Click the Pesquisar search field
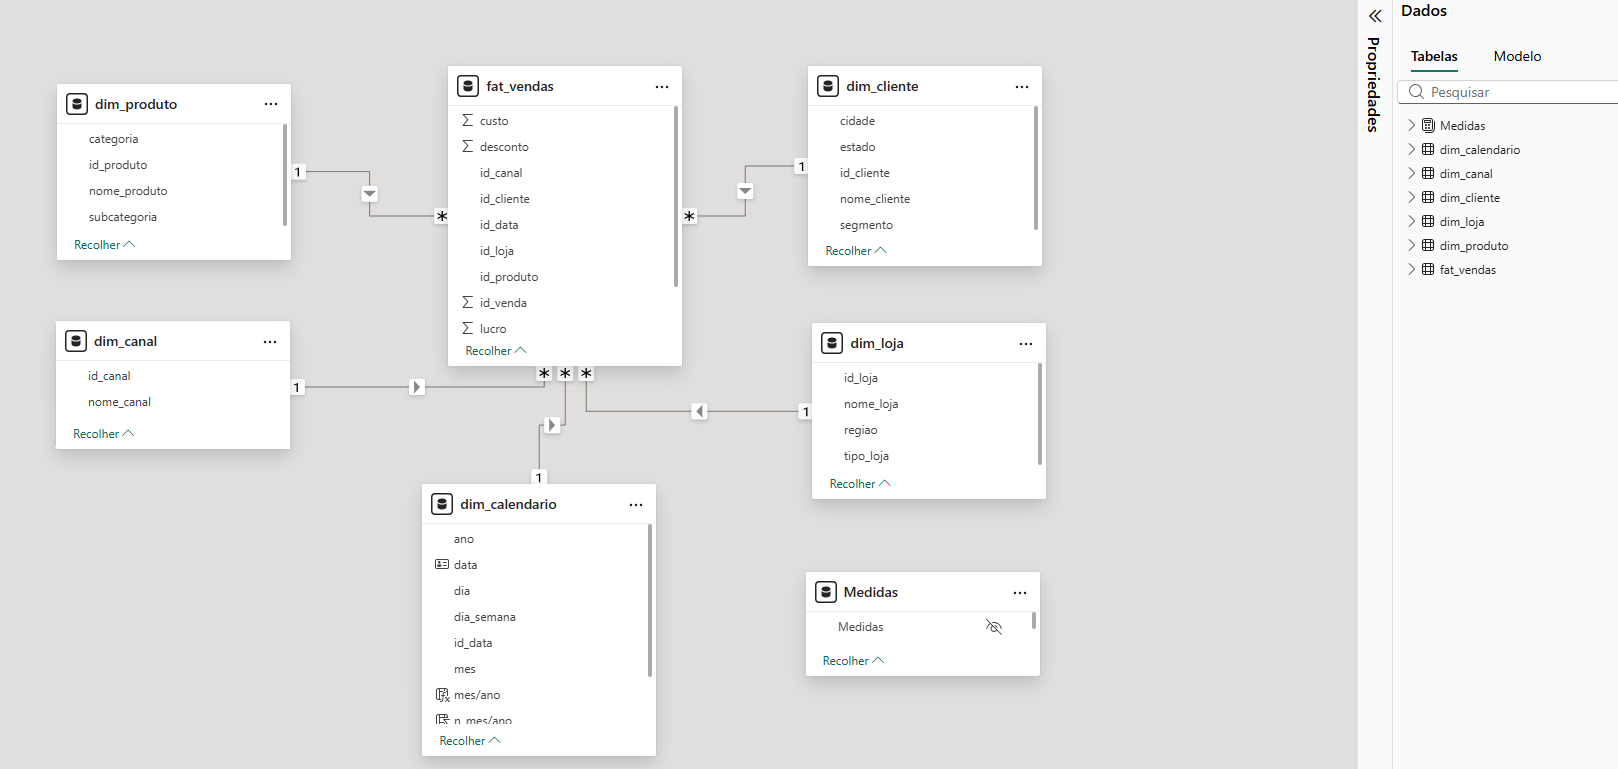This screenshot has width=1618, height=769. (x=1508, y=92)
